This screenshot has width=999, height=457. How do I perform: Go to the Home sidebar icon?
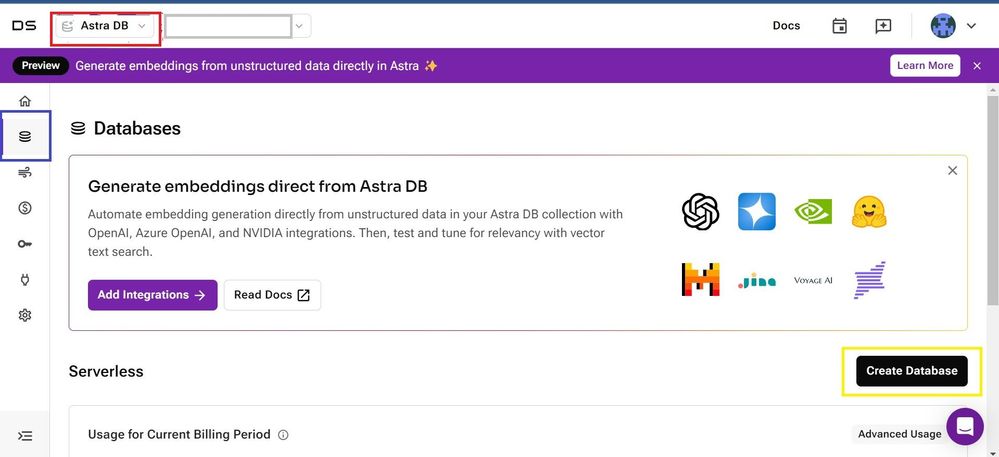pos(25,101)
